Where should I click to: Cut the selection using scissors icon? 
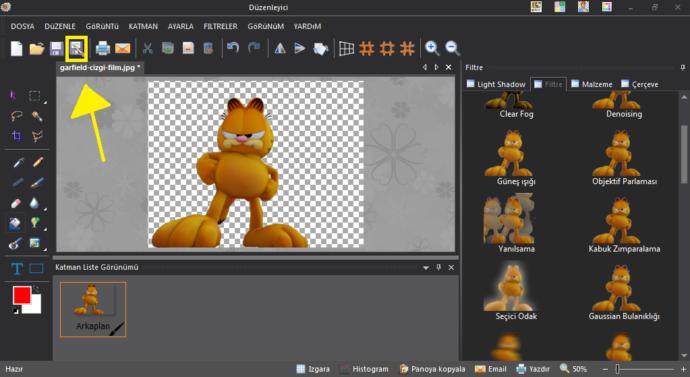[147, 48]
